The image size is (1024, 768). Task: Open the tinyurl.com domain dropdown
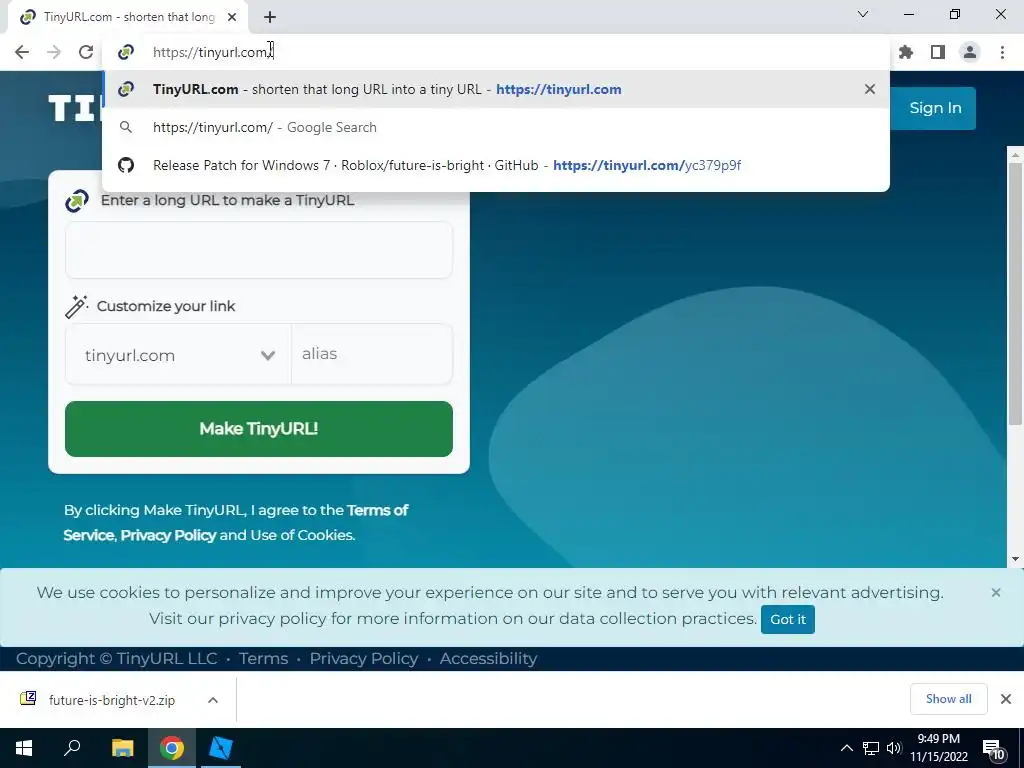click(x=178, y=355)
